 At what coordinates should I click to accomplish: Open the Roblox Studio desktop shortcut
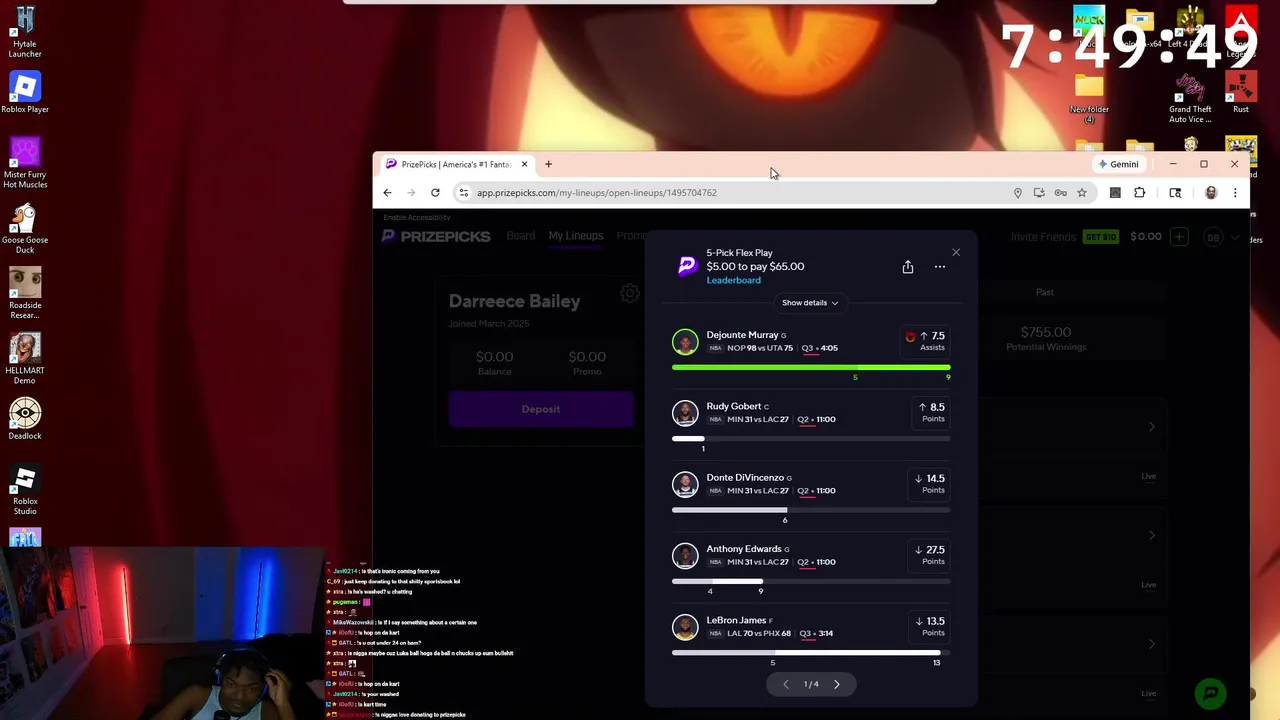pyautogui.click(x=25, y=490)
